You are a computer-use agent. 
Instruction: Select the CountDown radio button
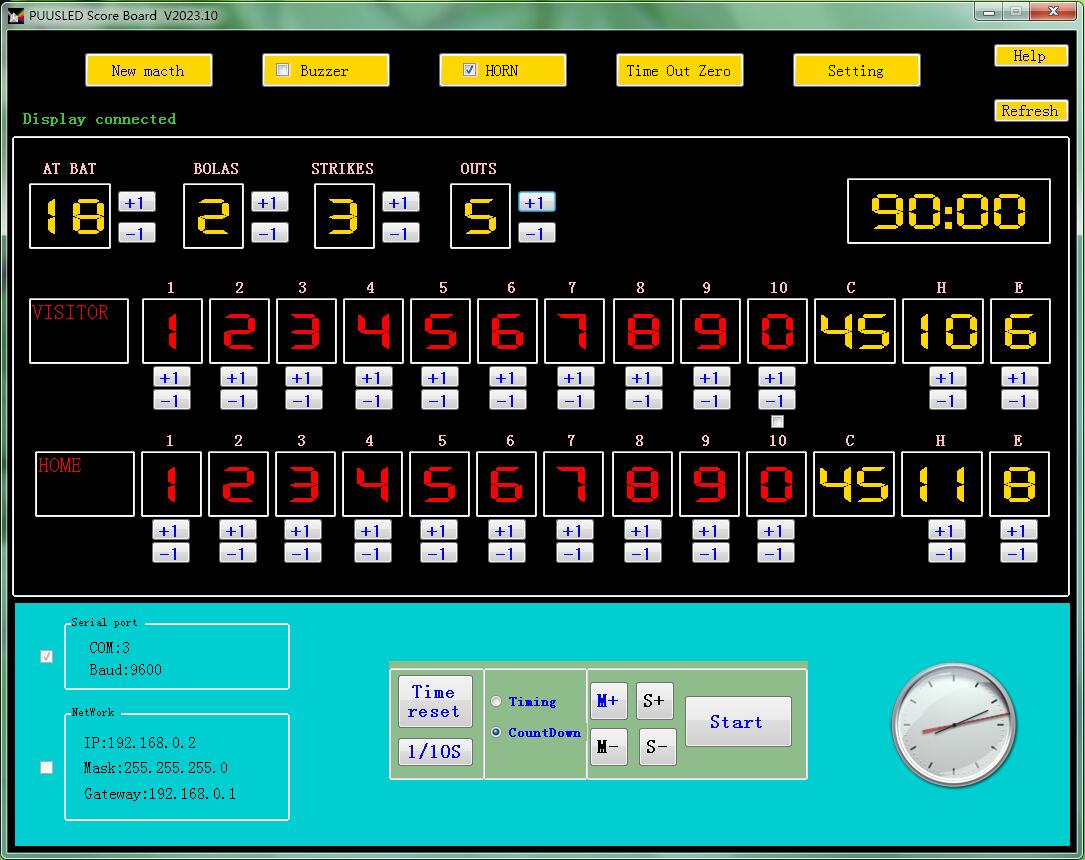point(496,733)
